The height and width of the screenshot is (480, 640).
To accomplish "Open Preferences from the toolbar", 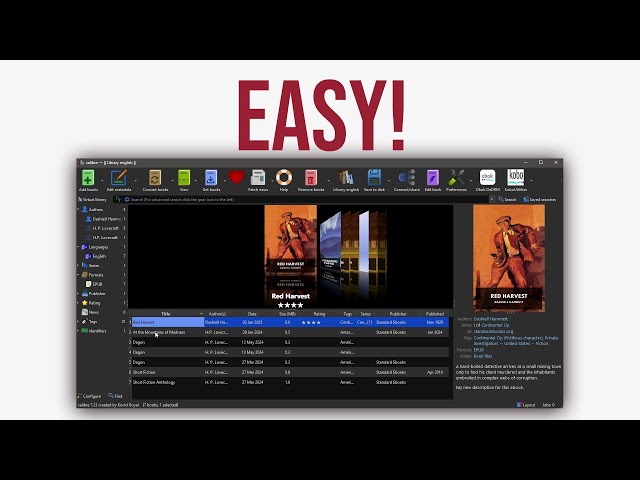I will pyautogui.click(x=456, y=178).
